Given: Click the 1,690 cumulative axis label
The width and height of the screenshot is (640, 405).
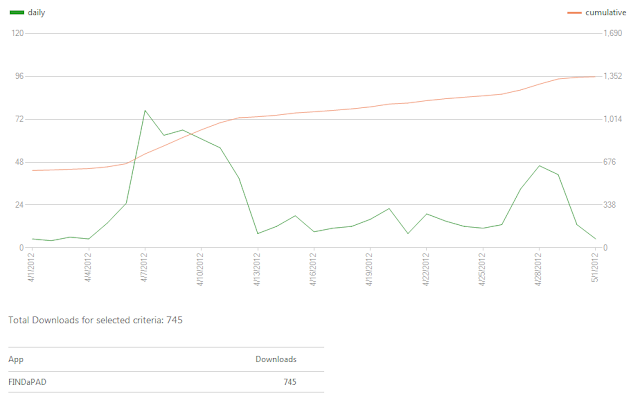Looking at the screenshot, I should click(x=613, y=33).
